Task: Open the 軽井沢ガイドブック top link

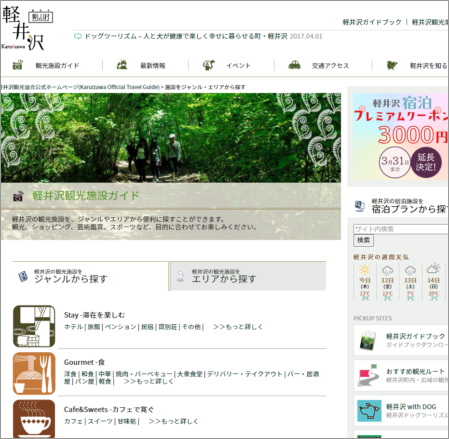Action: (x=372, y=22)
